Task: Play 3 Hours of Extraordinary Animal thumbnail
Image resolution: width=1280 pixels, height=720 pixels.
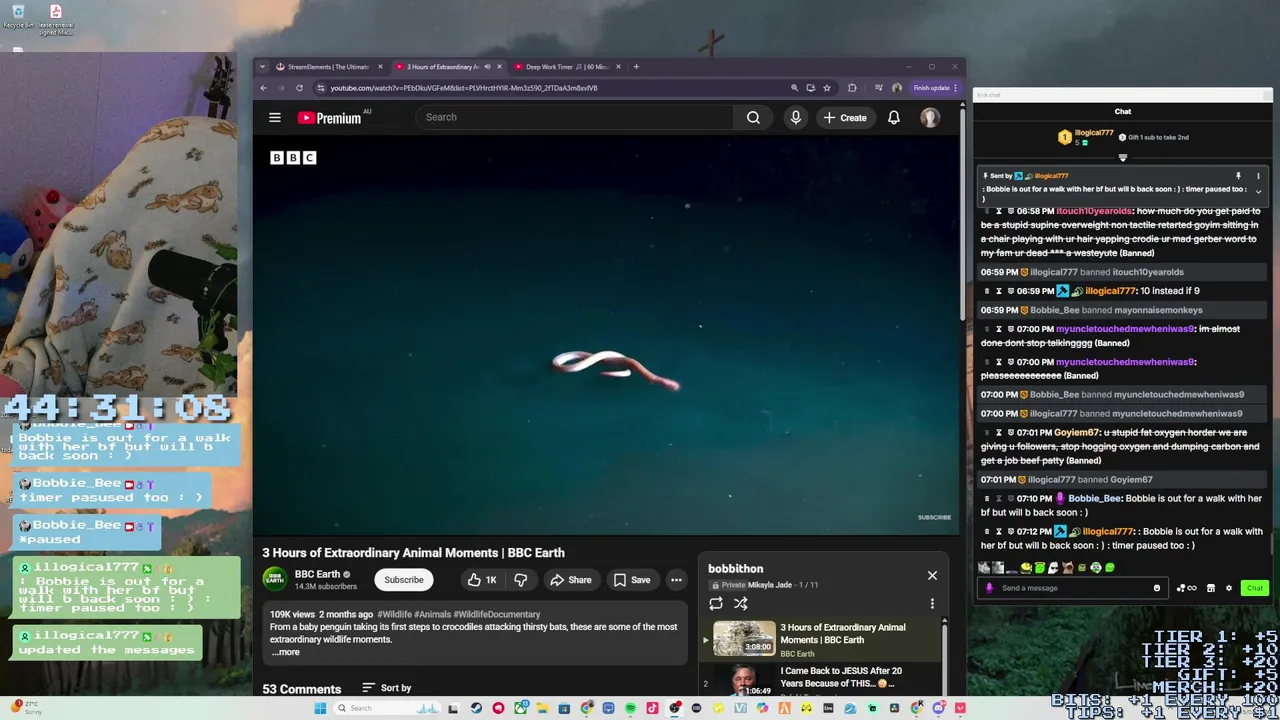Action: coord(744,639)
